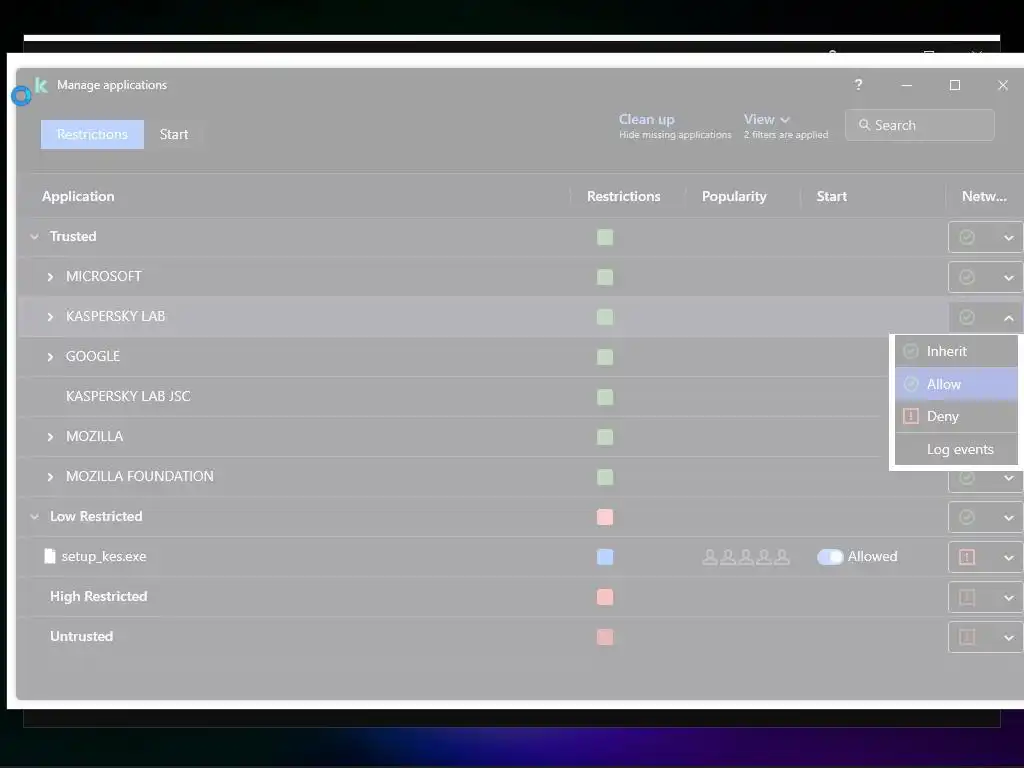The image size is (1024, 768).
Task: Click the Trusted green restrictions square
Action: coord(605,237)
